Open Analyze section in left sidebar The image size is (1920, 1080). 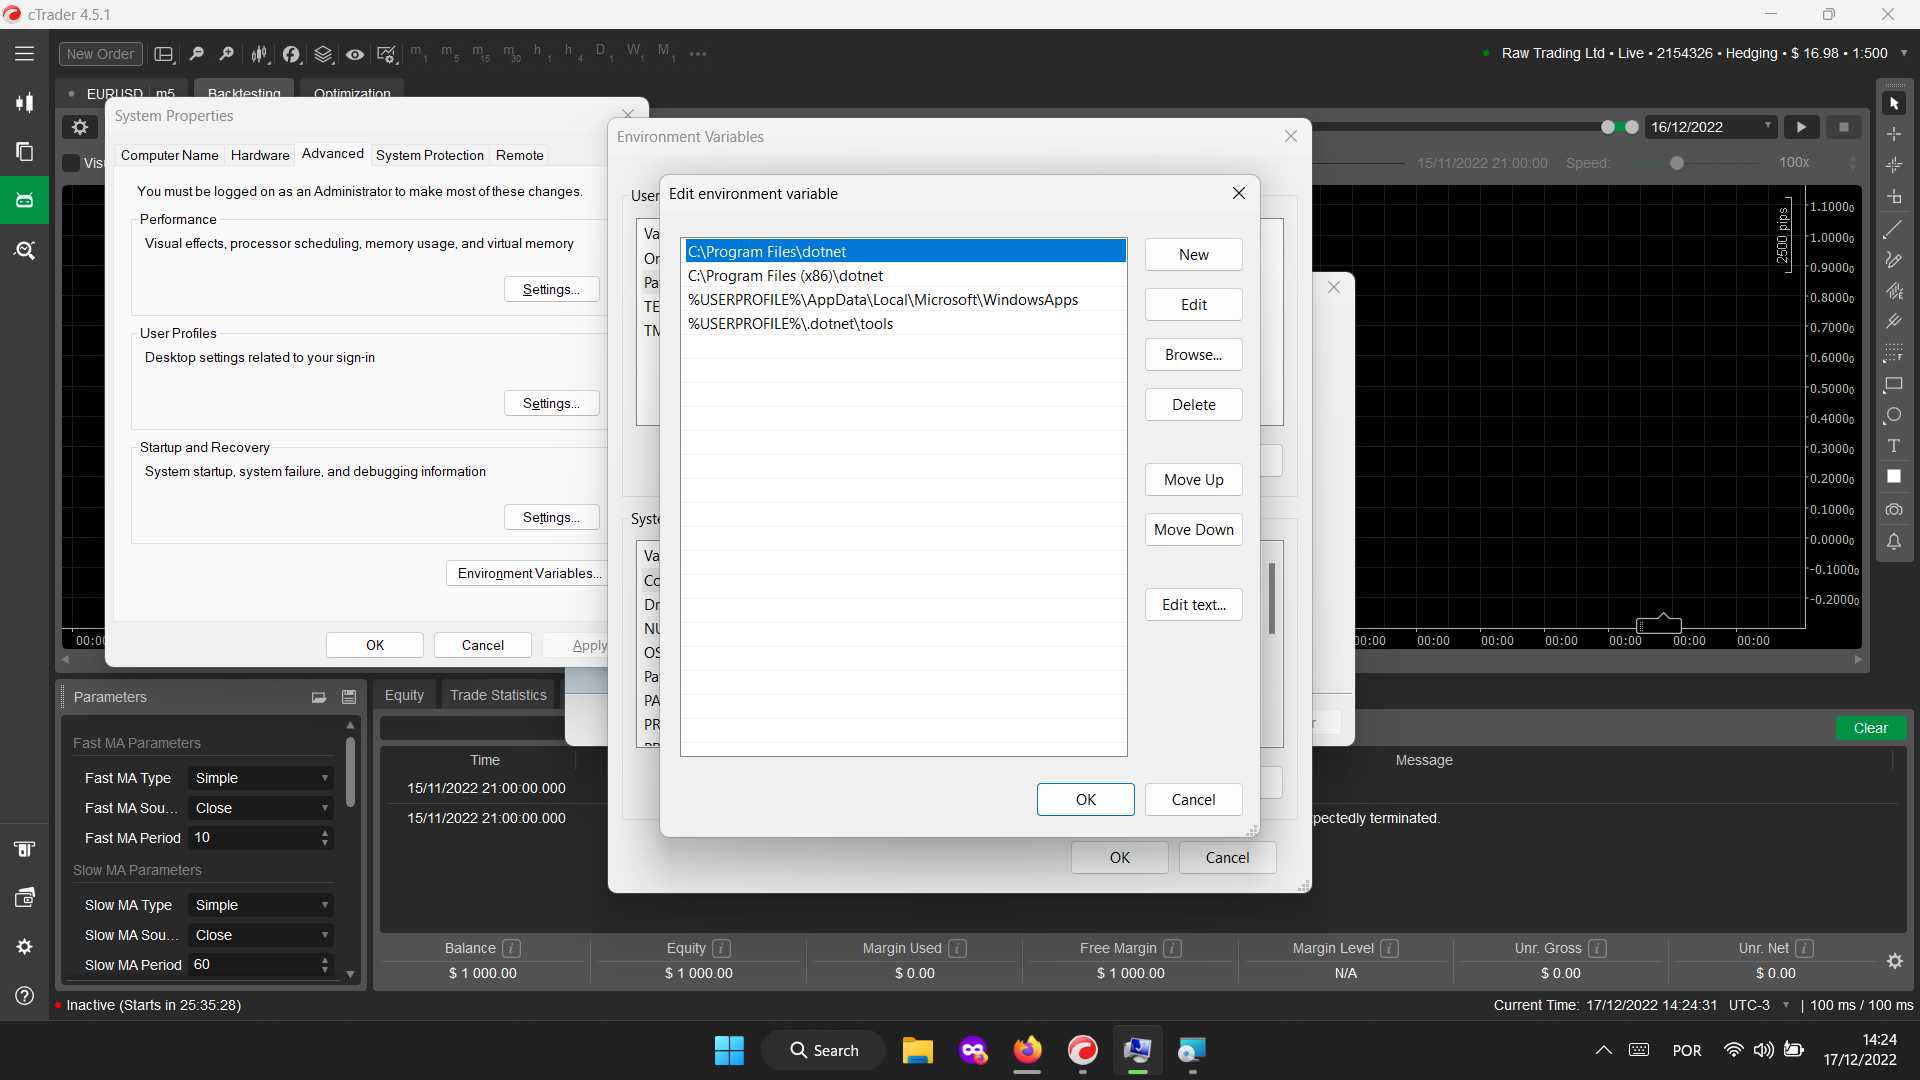(x=25, y=250)
